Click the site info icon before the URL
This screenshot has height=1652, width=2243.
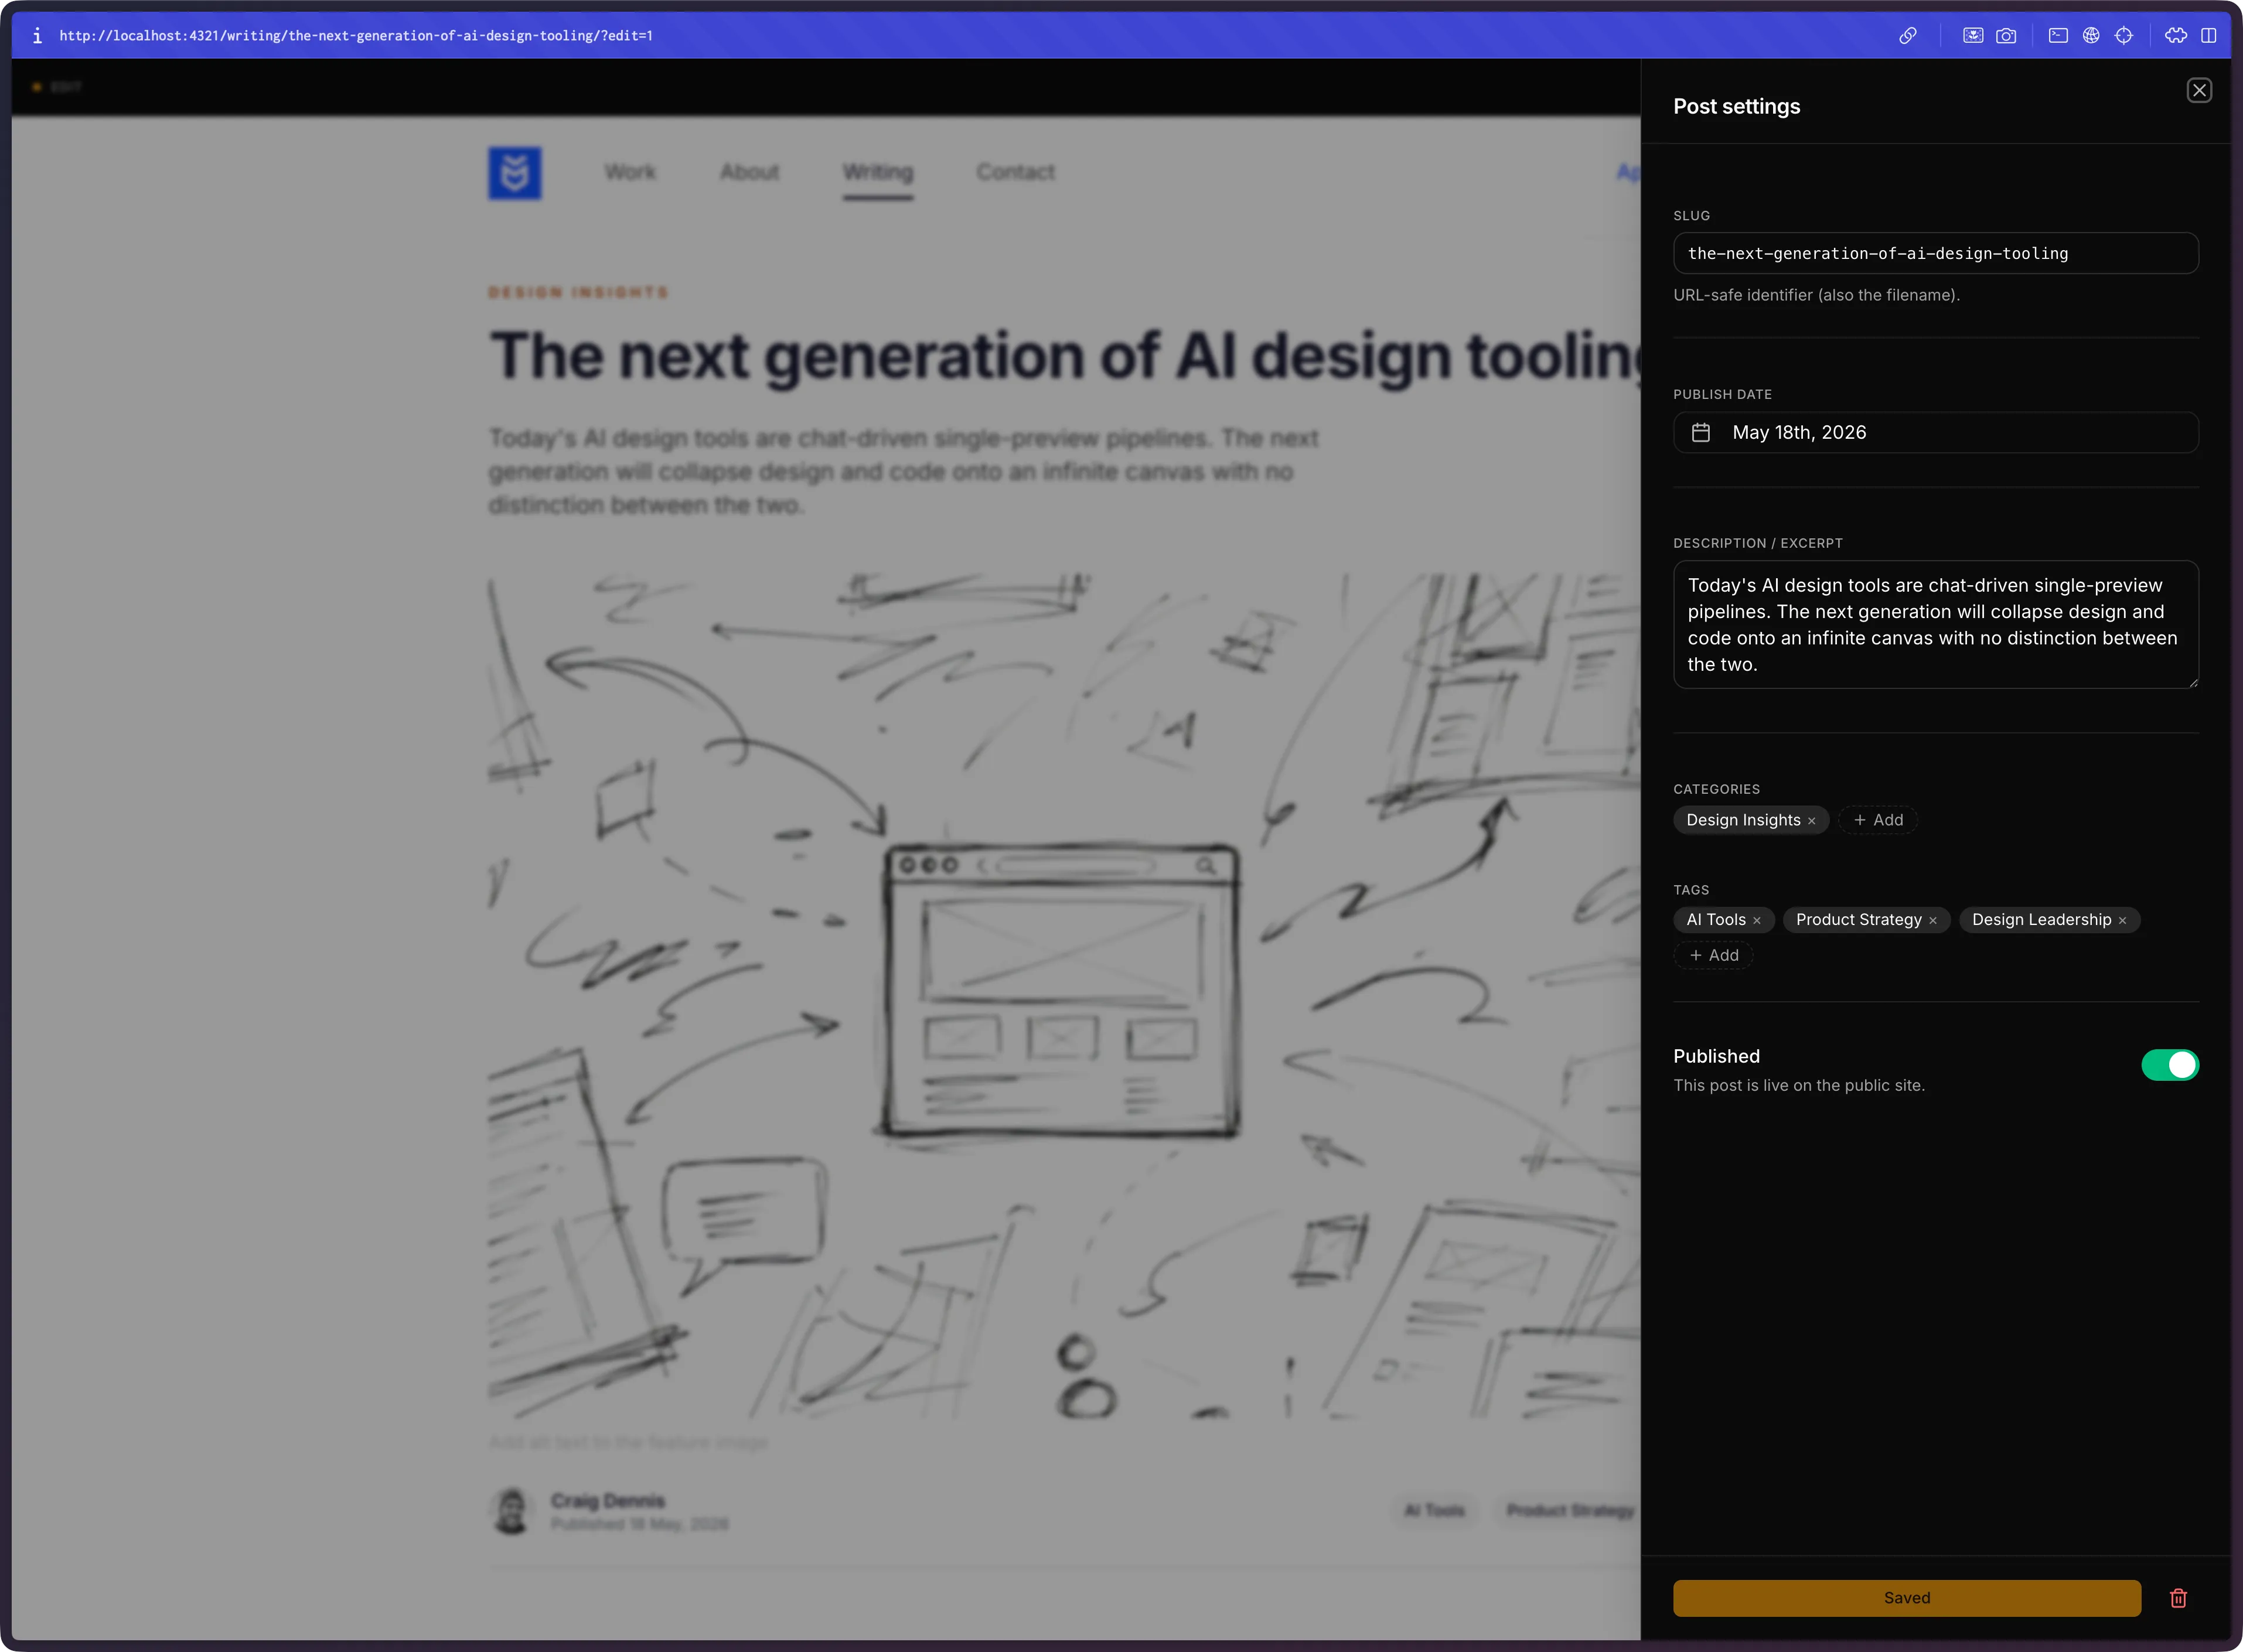(37, 36)
